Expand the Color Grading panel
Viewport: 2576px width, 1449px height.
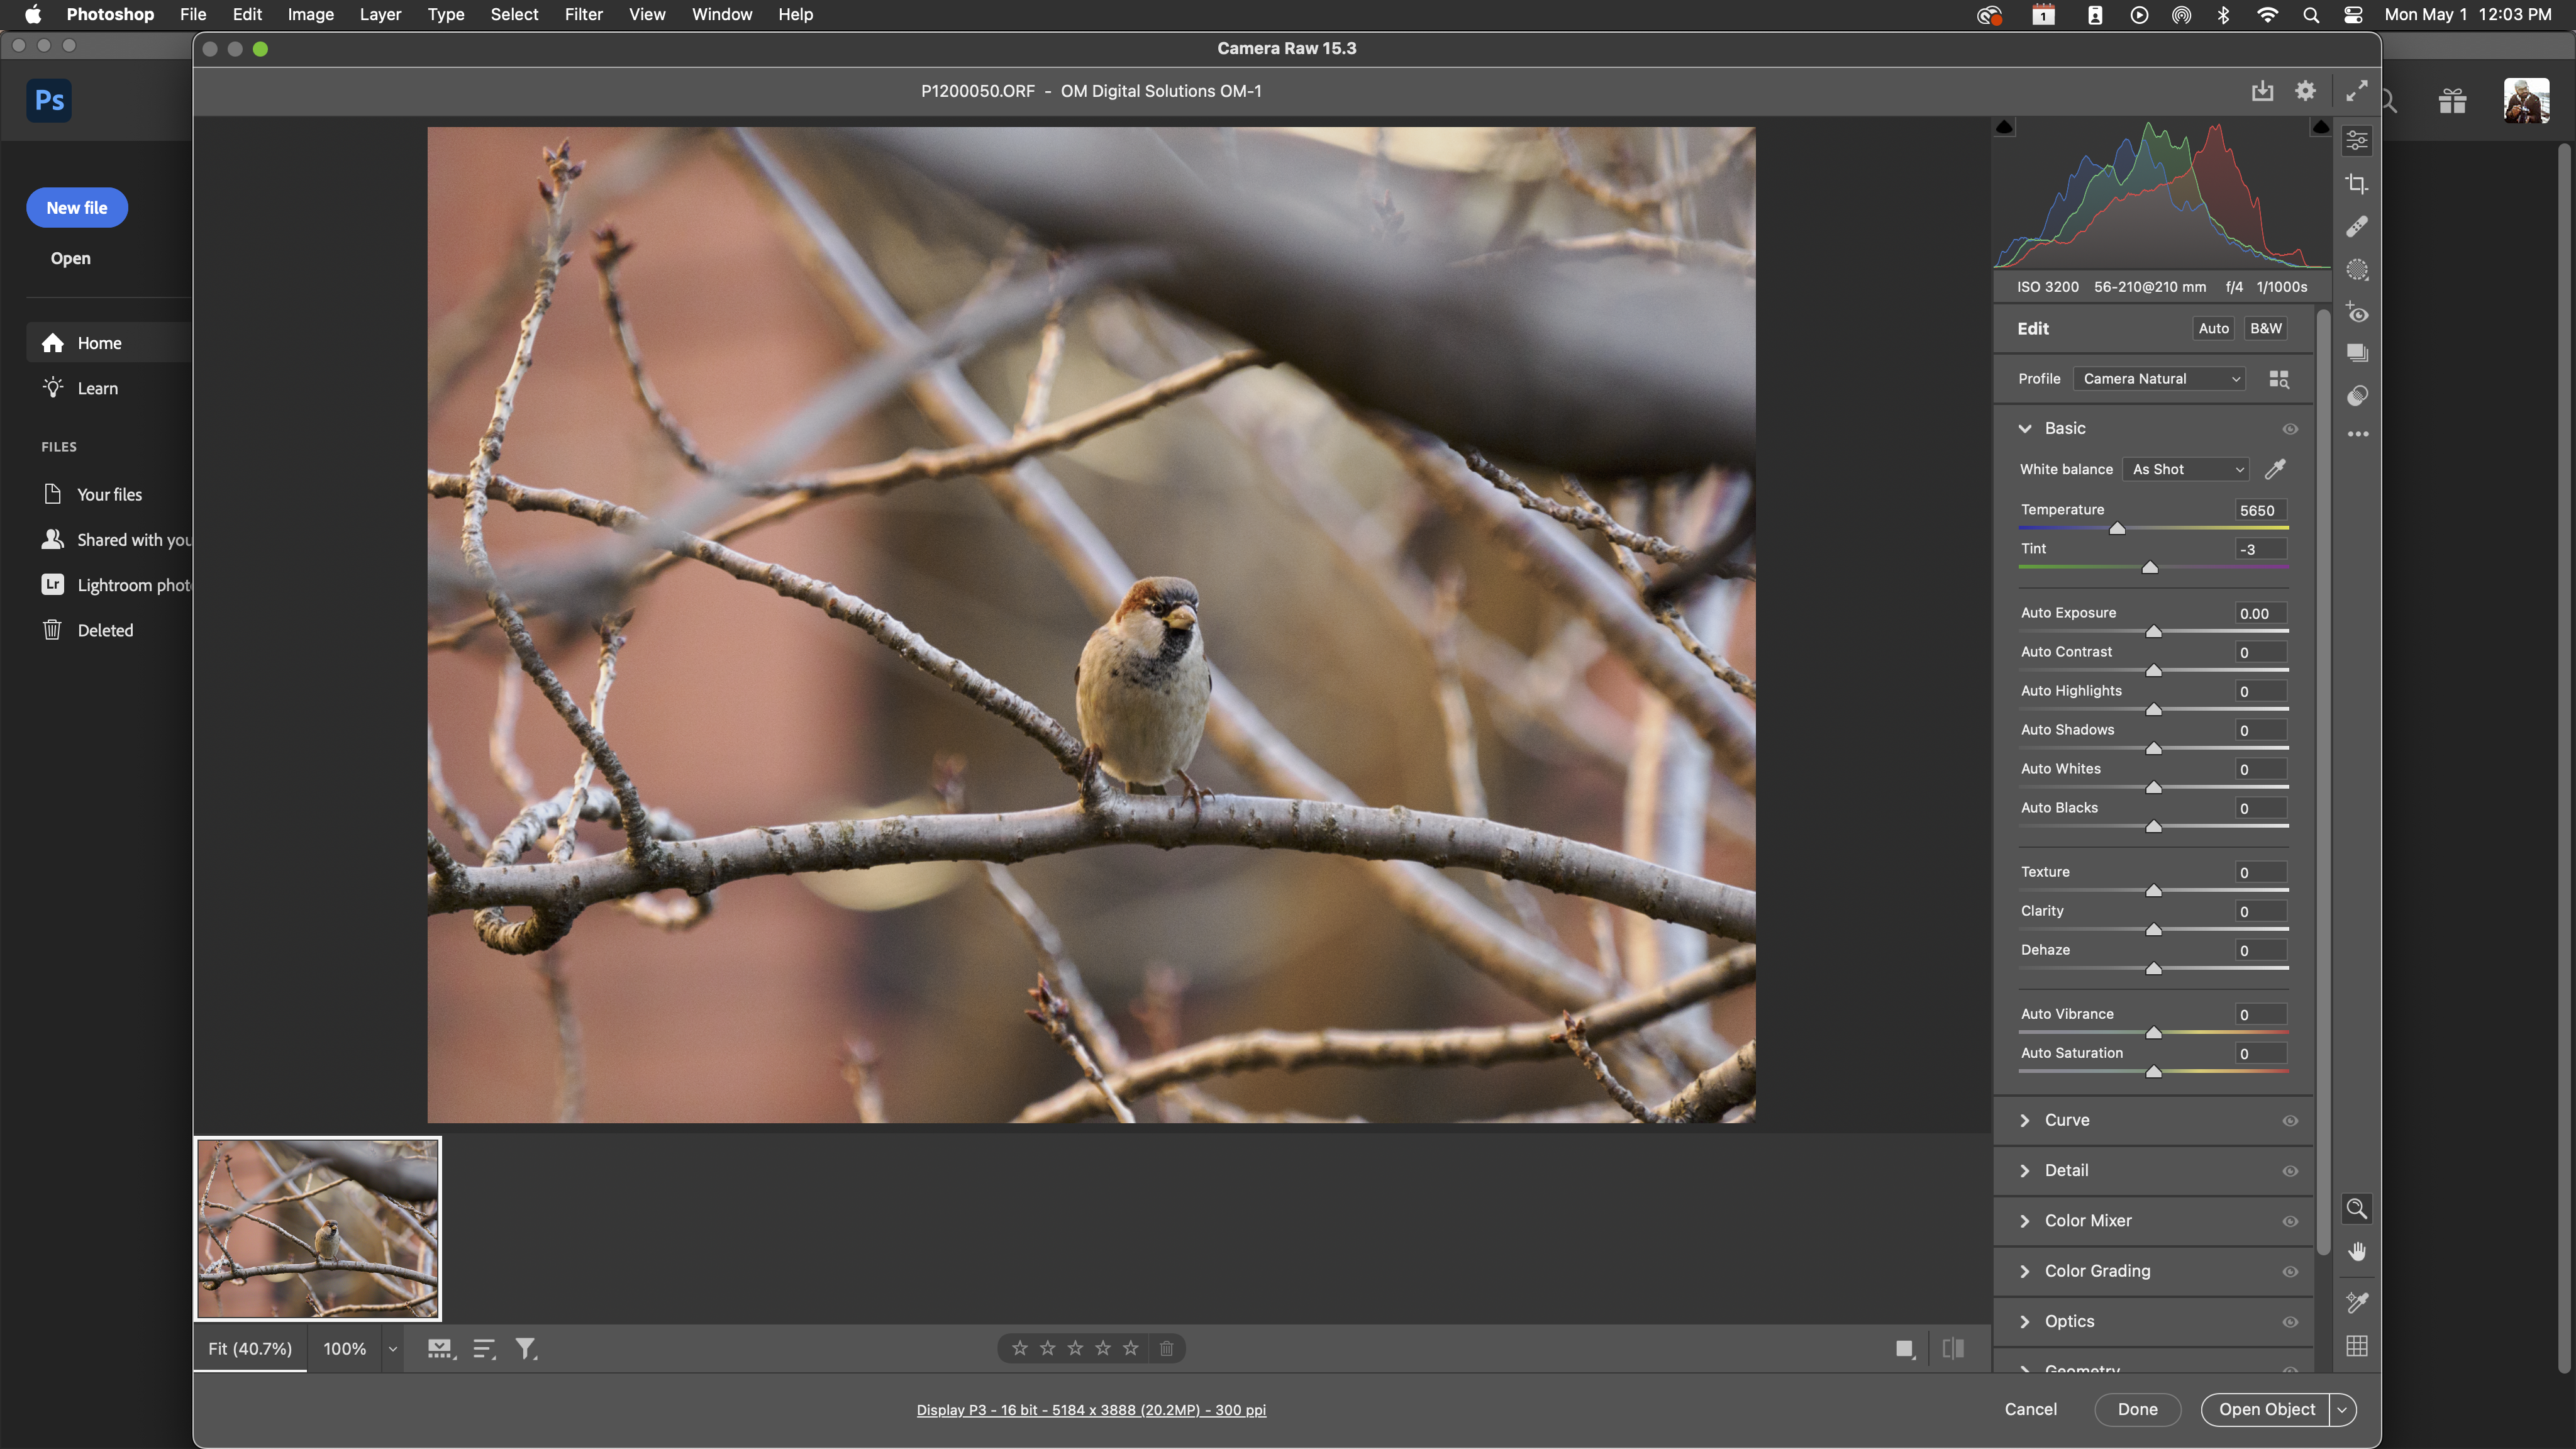point(2097,1271)
